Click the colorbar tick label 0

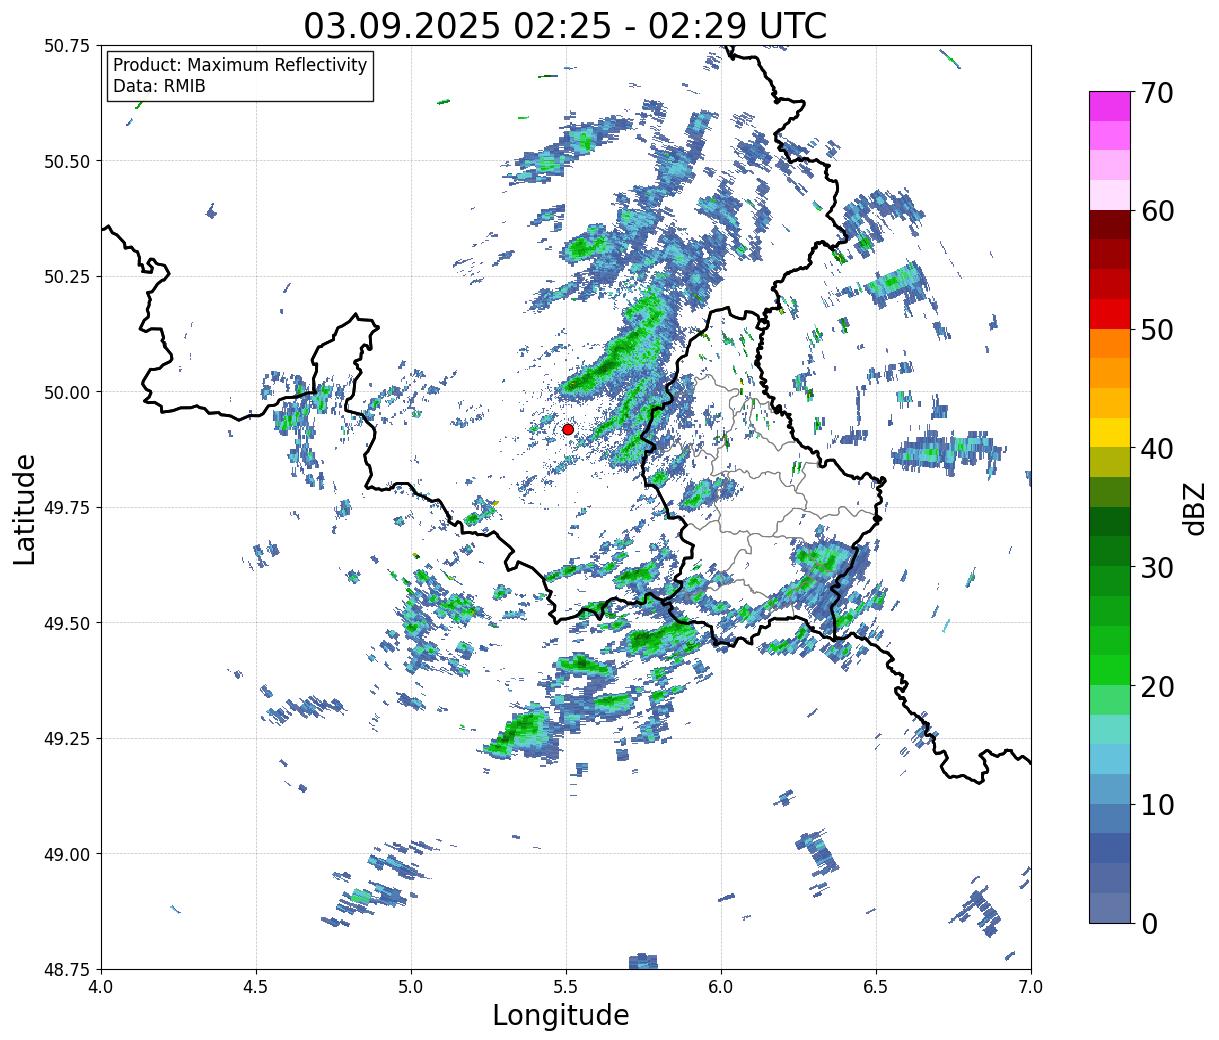pos(1149,923)
